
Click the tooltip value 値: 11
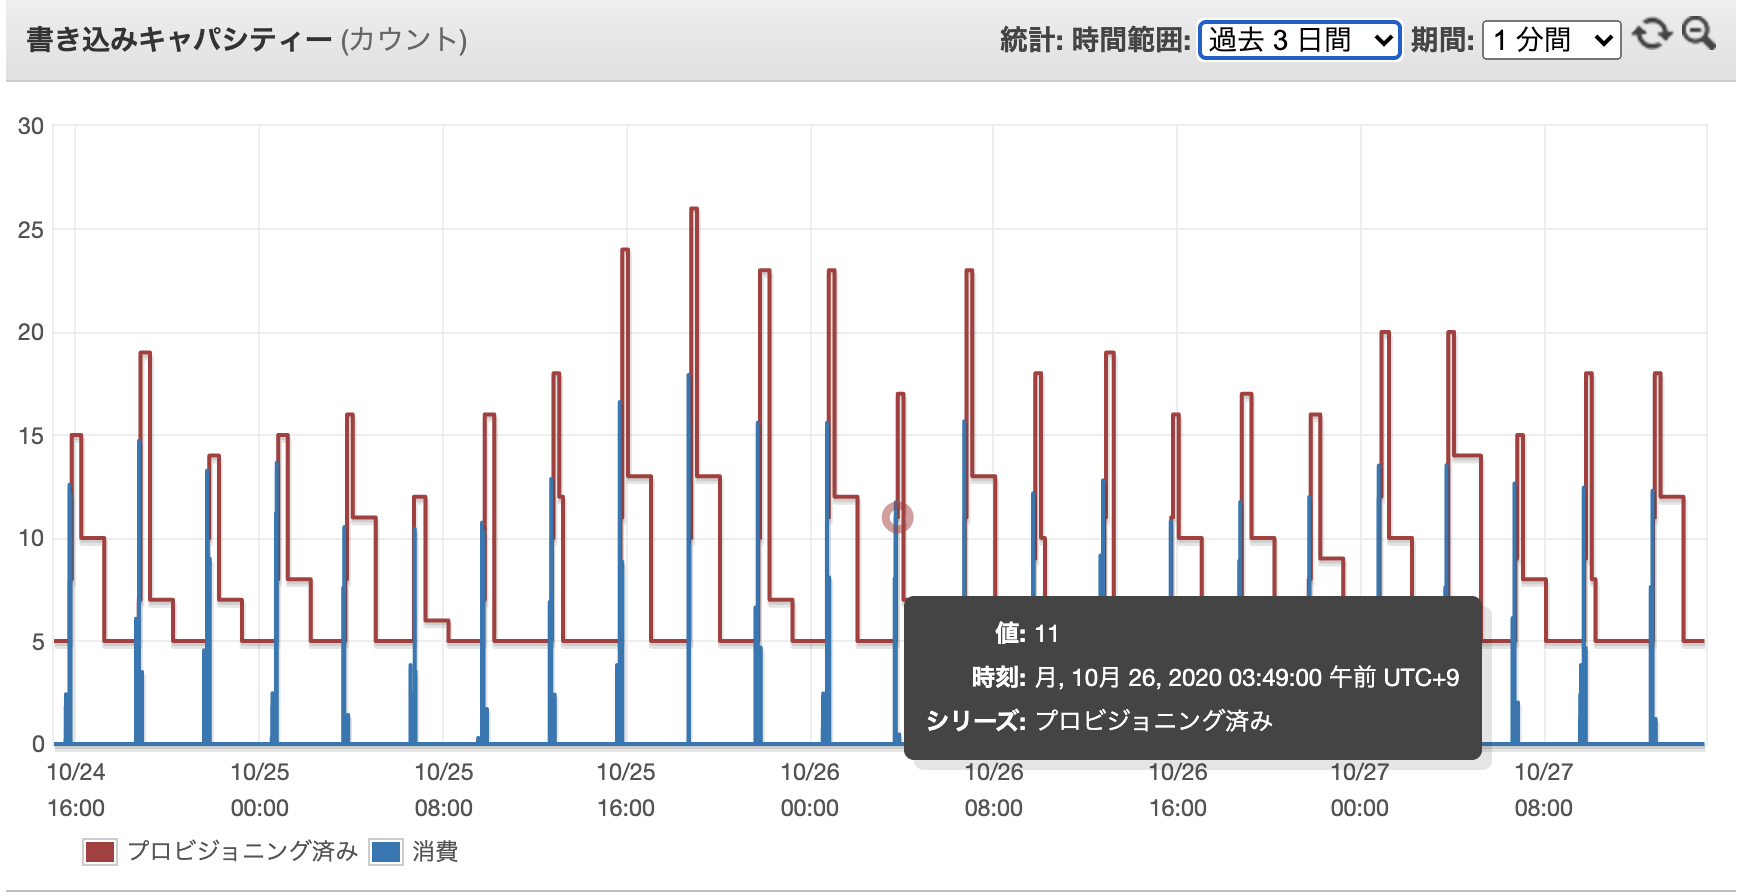pos(1026,634)
